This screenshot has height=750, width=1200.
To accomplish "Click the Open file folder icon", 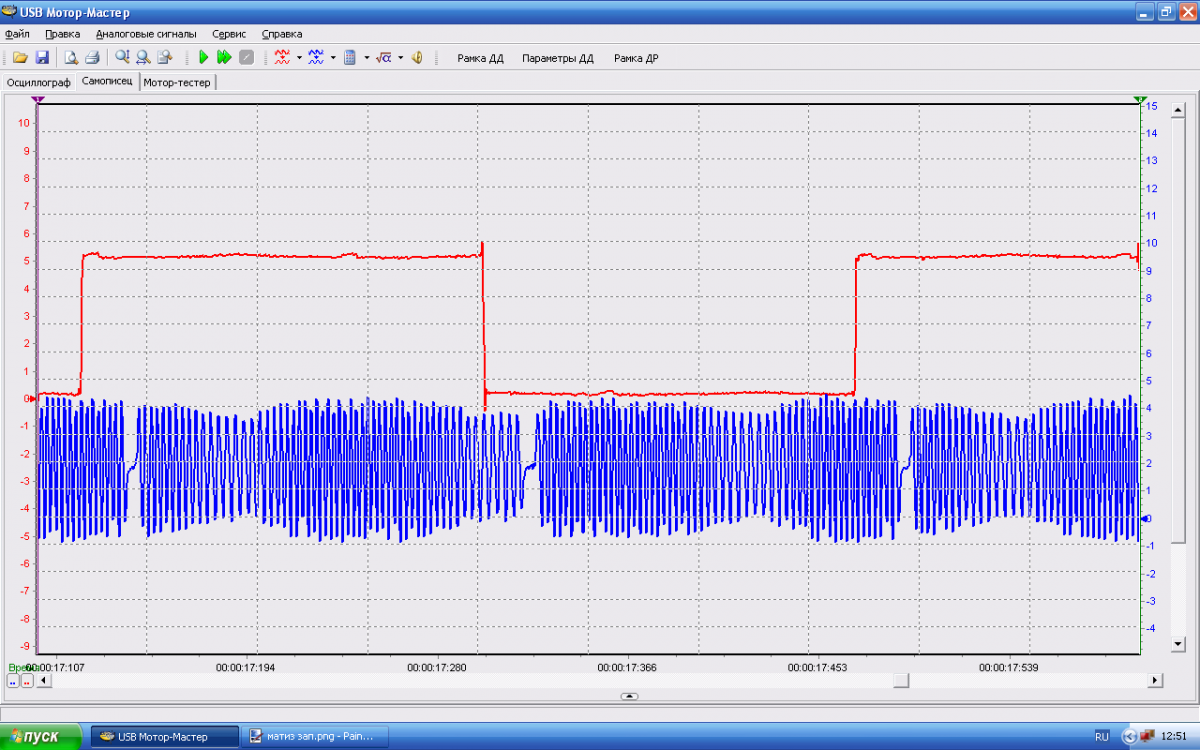I will click(20, 58).
